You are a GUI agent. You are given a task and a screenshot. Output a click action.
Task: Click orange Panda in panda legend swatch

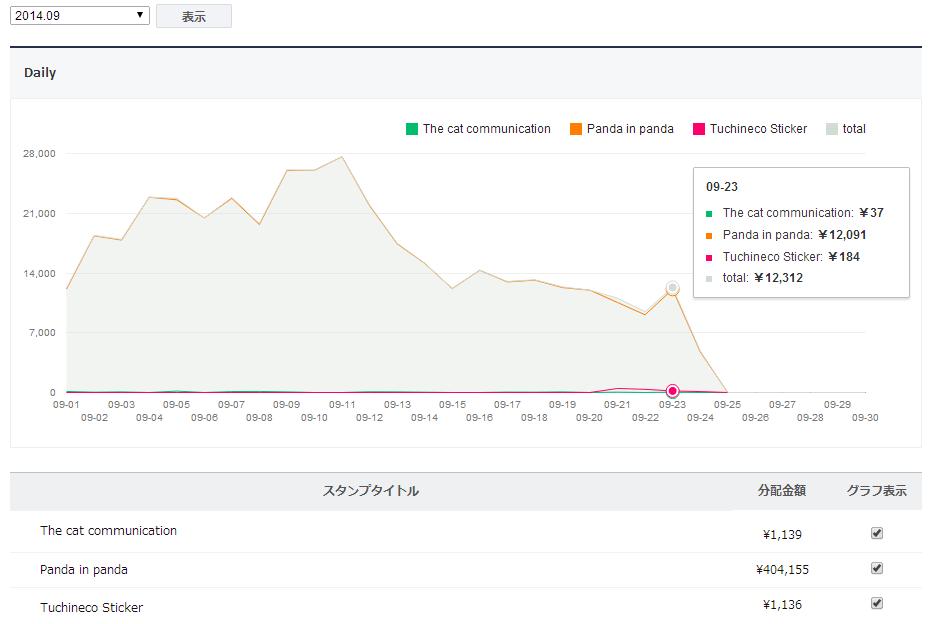click(576, 129)
